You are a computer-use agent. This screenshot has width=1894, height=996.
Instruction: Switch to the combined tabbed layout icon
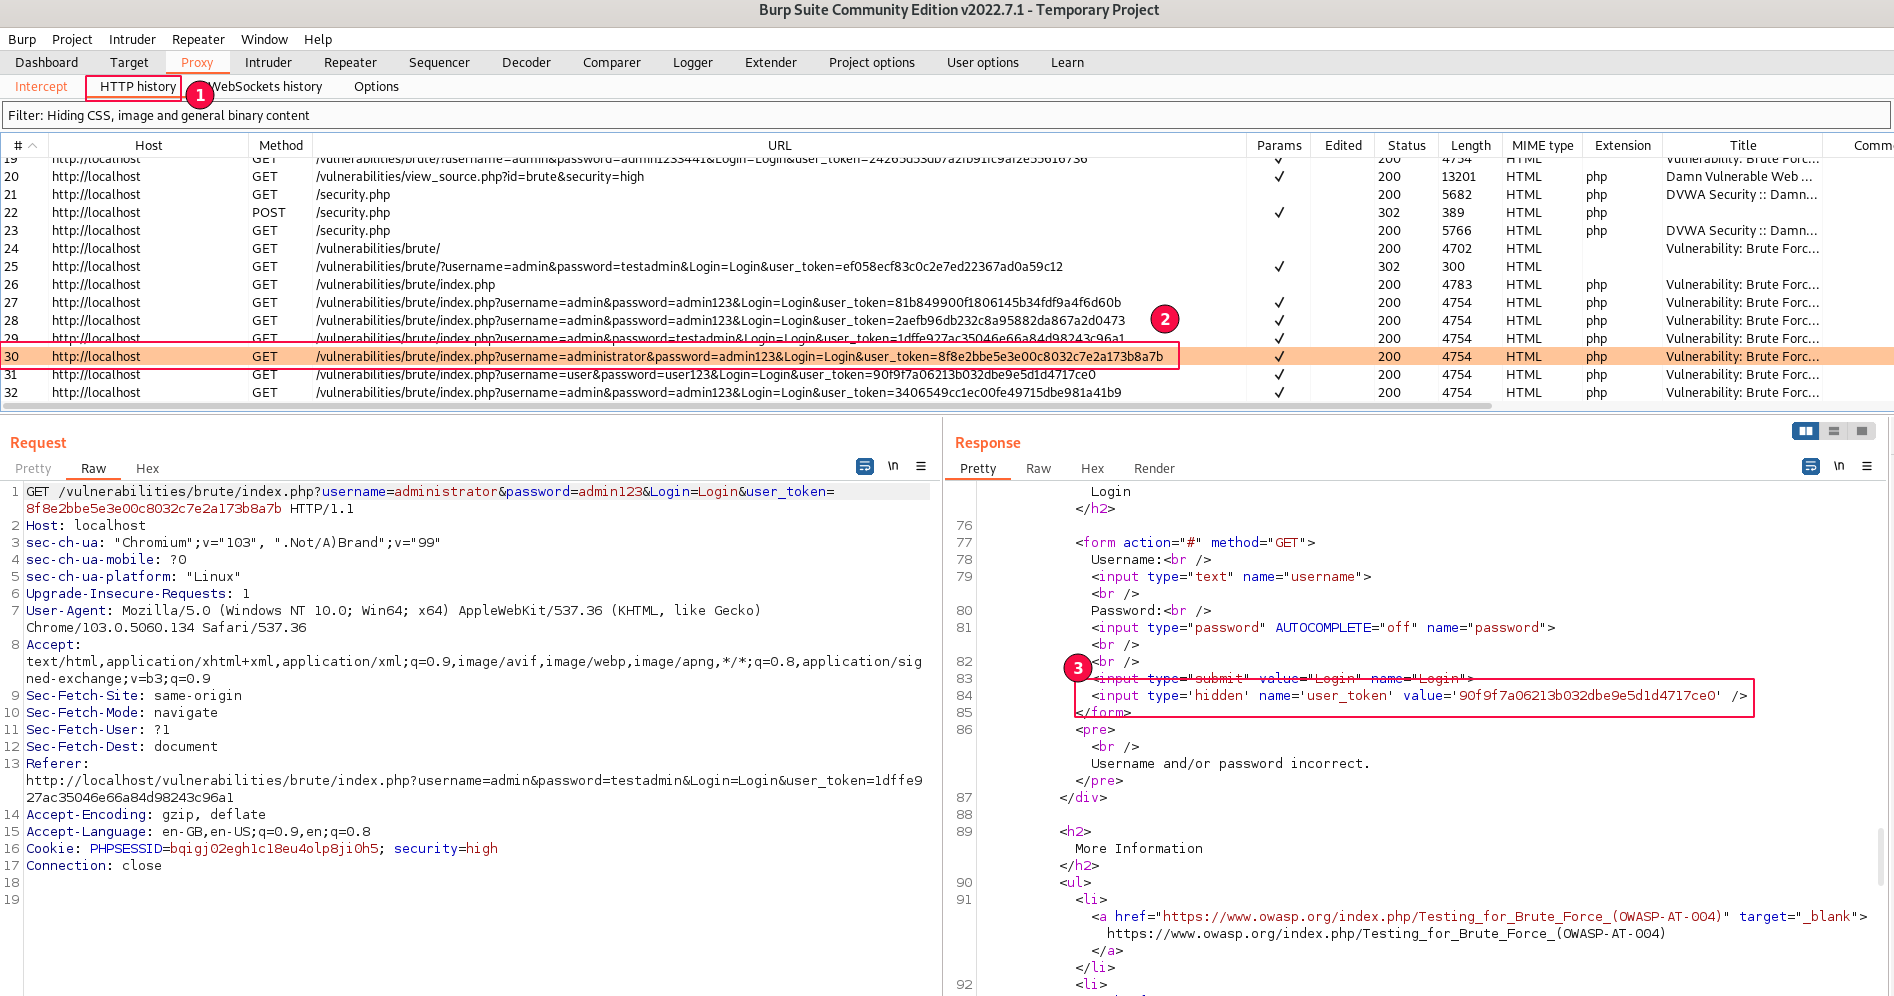click(x=1861, y=431)
